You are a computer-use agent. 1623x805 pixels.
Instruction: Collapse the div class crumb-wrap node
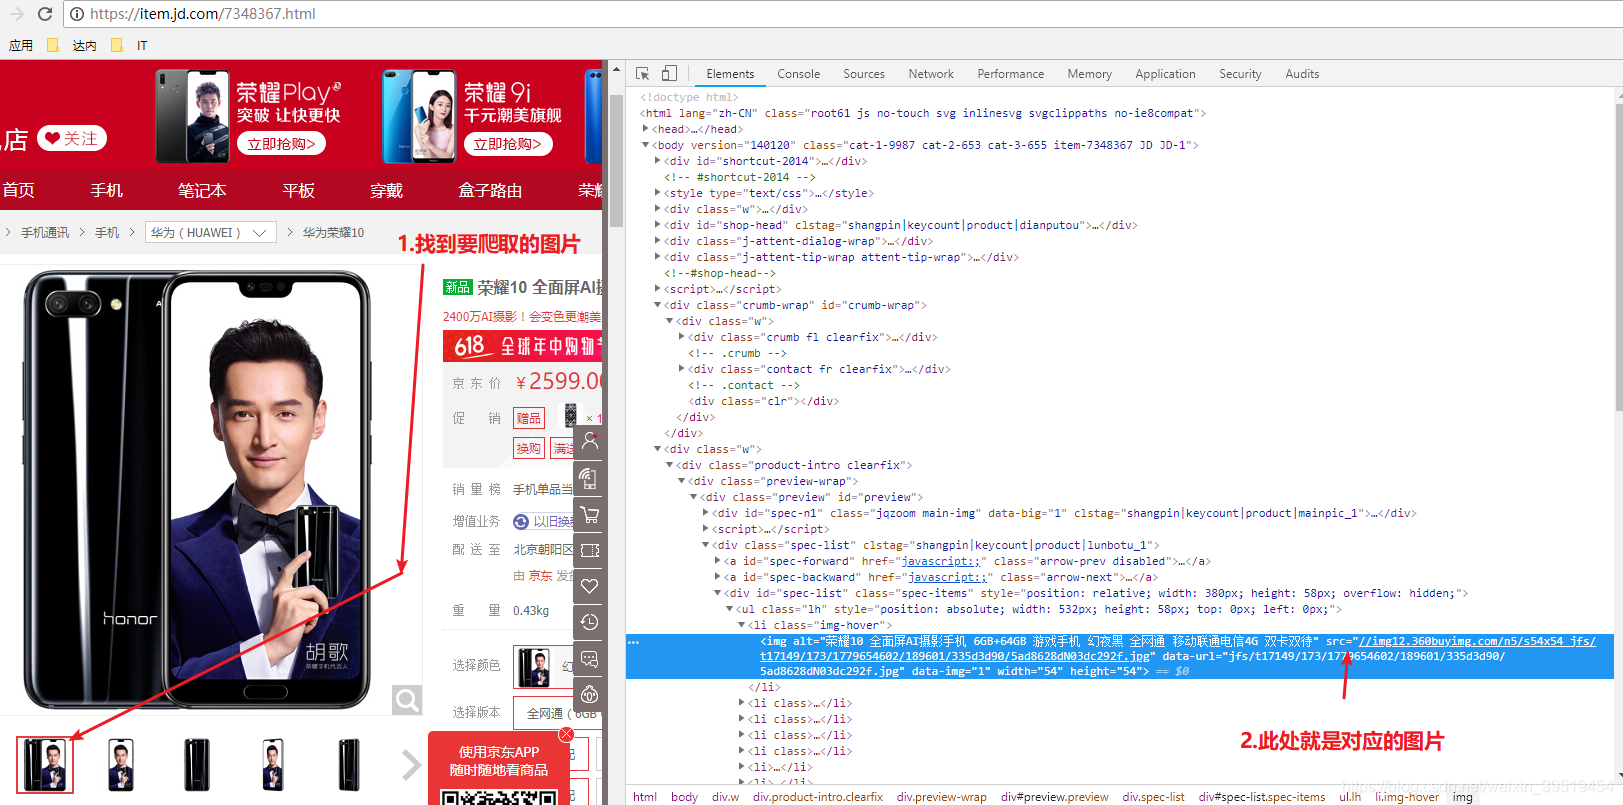657,305
